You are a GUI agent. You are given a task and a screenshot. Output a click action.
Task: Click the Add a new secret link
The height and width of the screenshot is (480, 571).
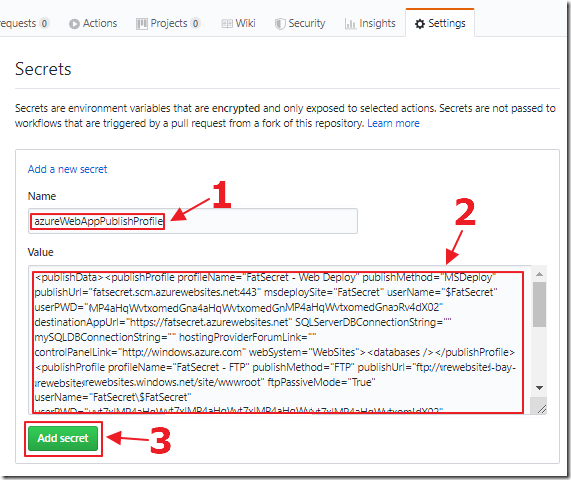pyautogui.click(x=67, y=169)
